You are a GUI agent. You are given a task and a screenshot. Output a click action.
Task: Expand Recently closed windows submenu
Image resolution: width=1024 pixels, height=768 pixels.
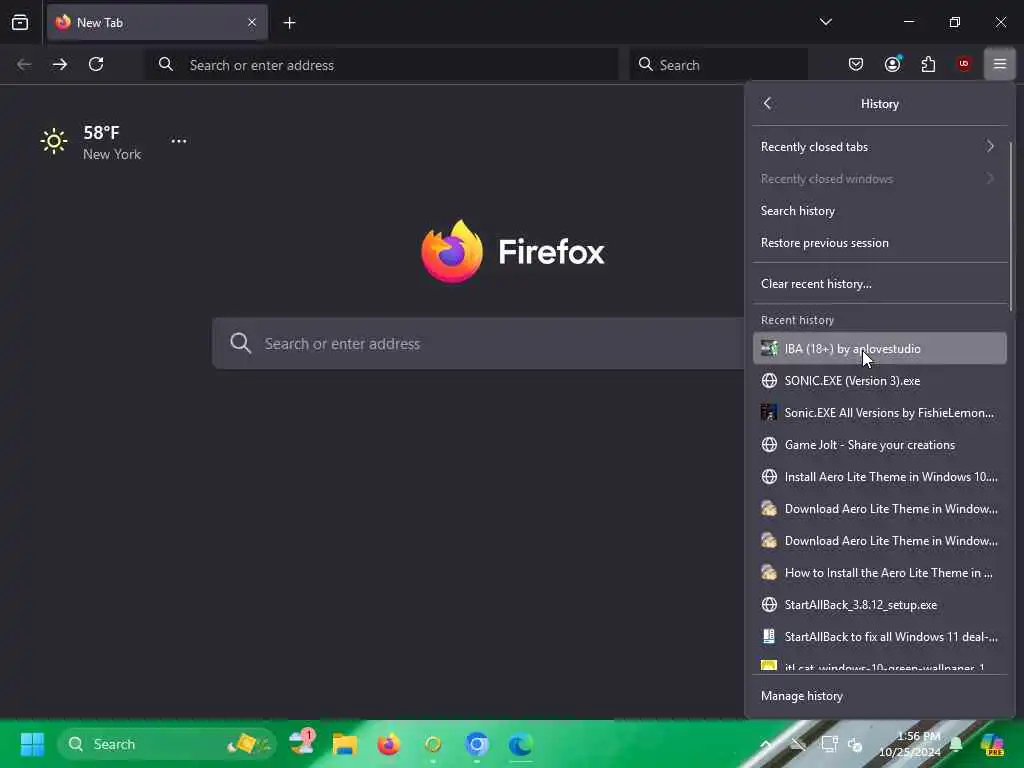[x=879, y=178]
